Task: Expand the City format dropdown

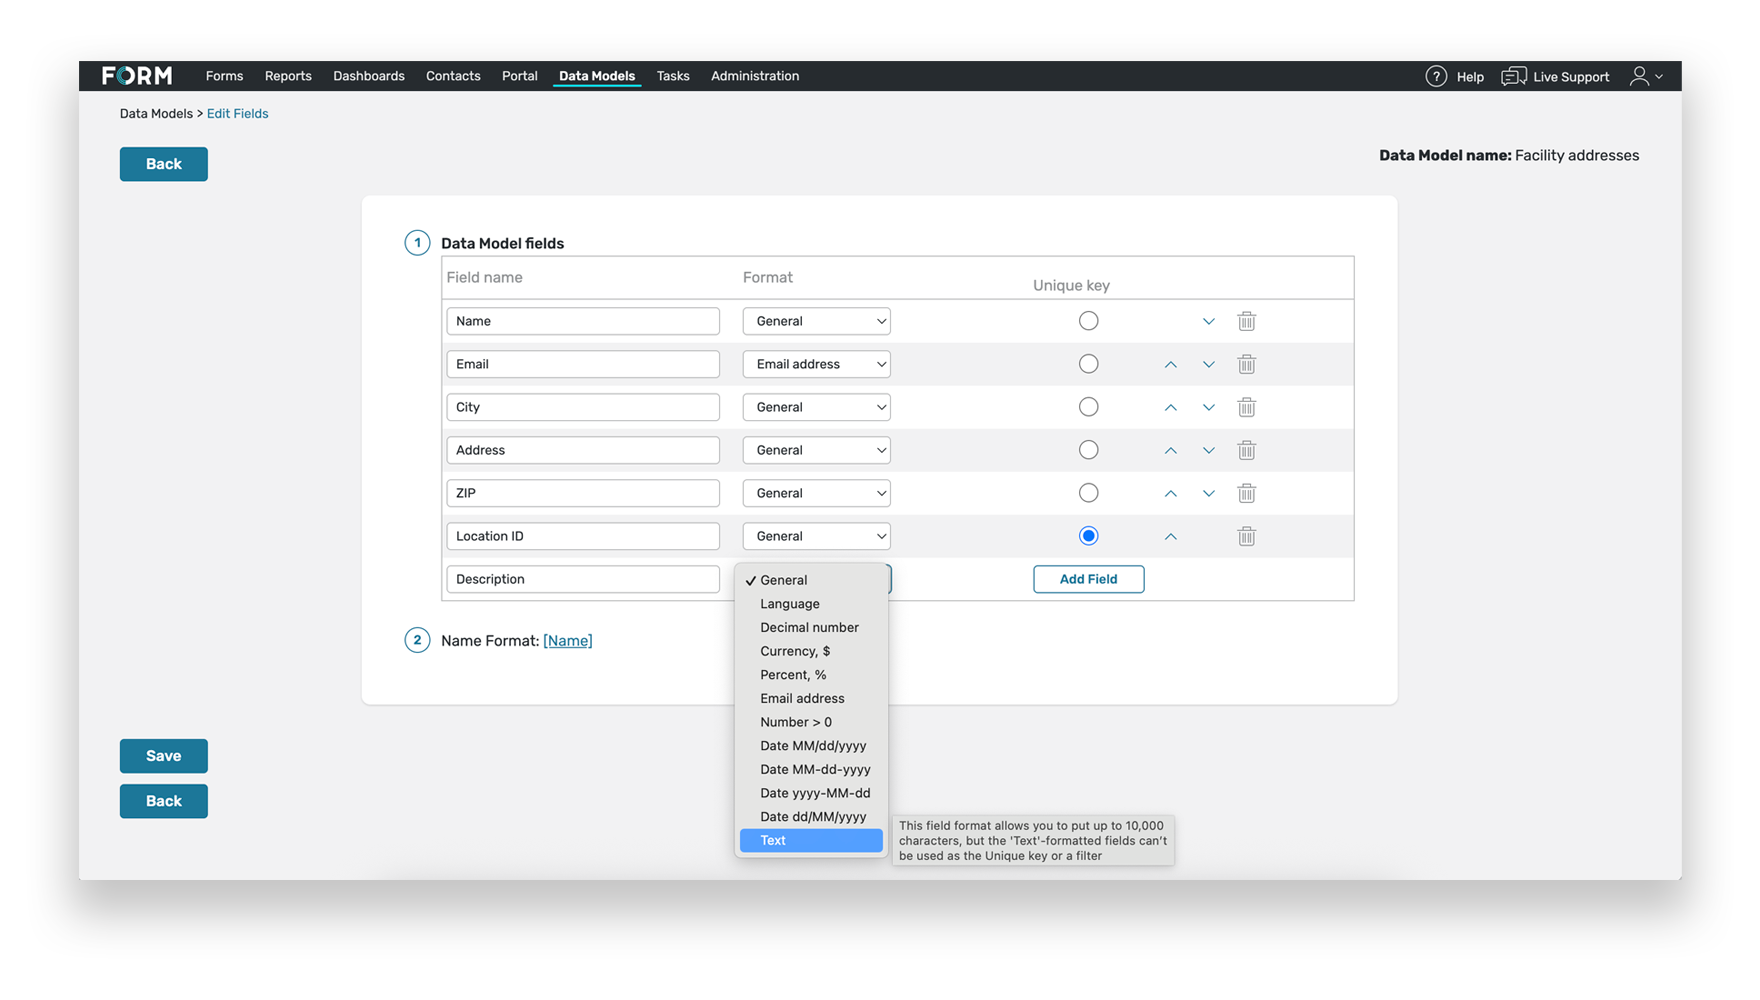Action: (816, 407)
